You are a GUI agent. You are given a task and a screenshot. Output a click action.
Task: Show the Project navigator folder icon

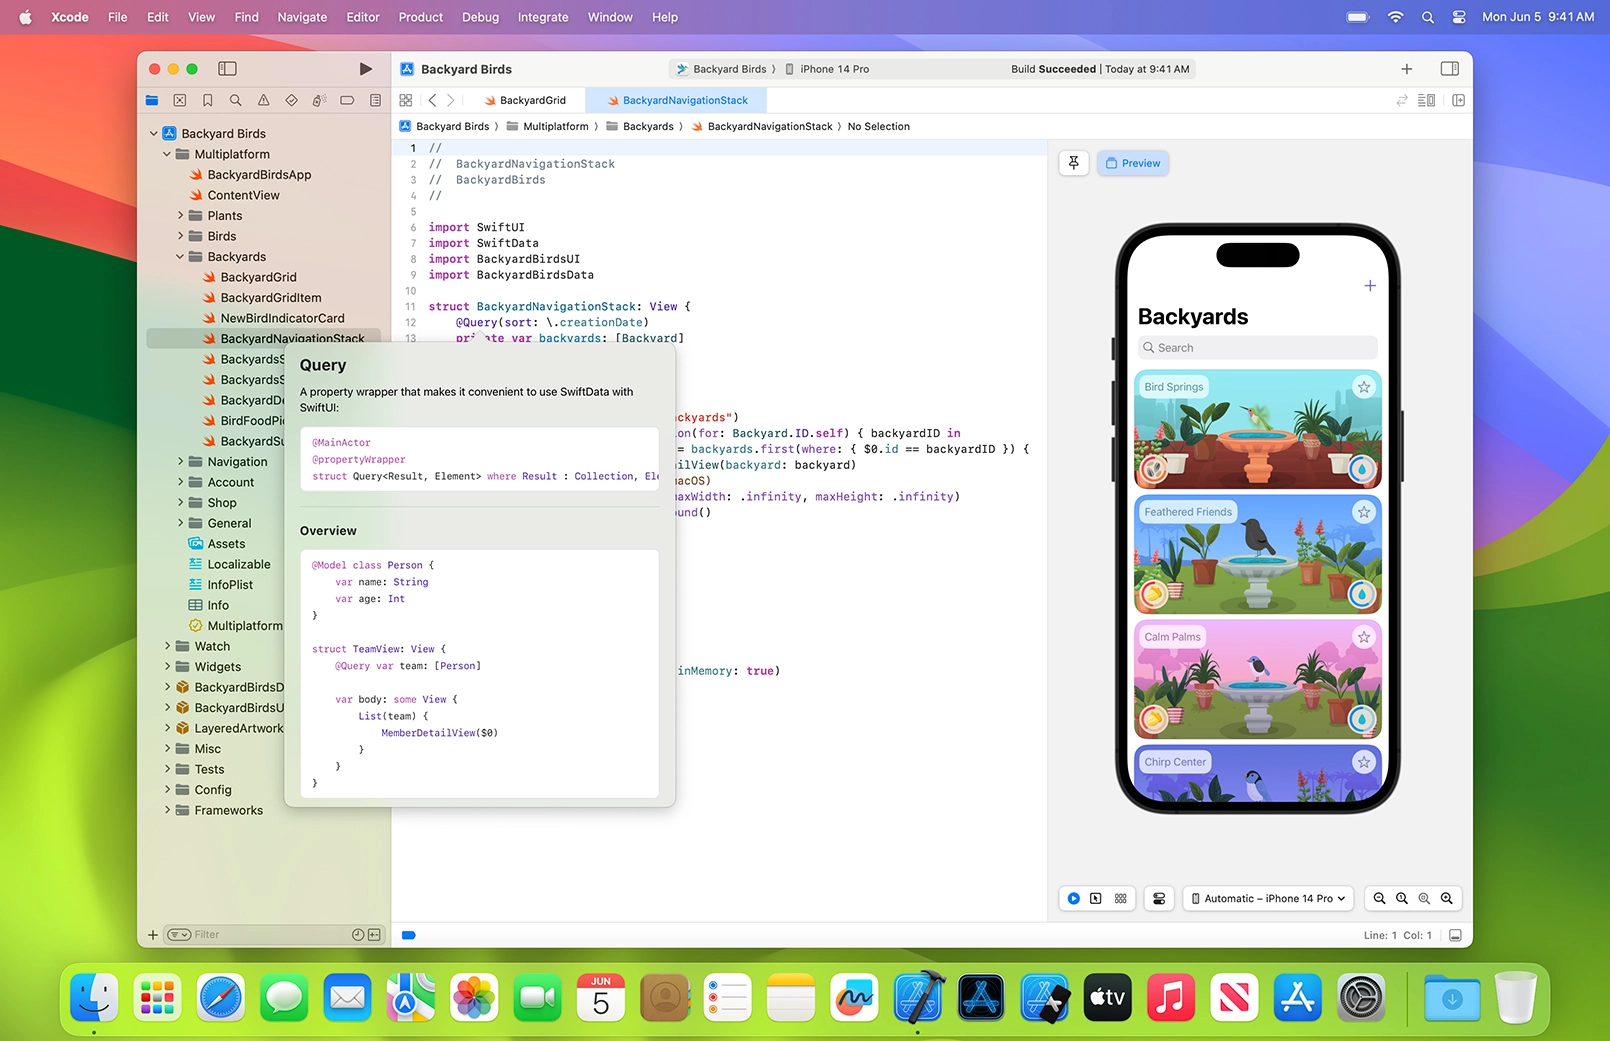click(152, 100)
